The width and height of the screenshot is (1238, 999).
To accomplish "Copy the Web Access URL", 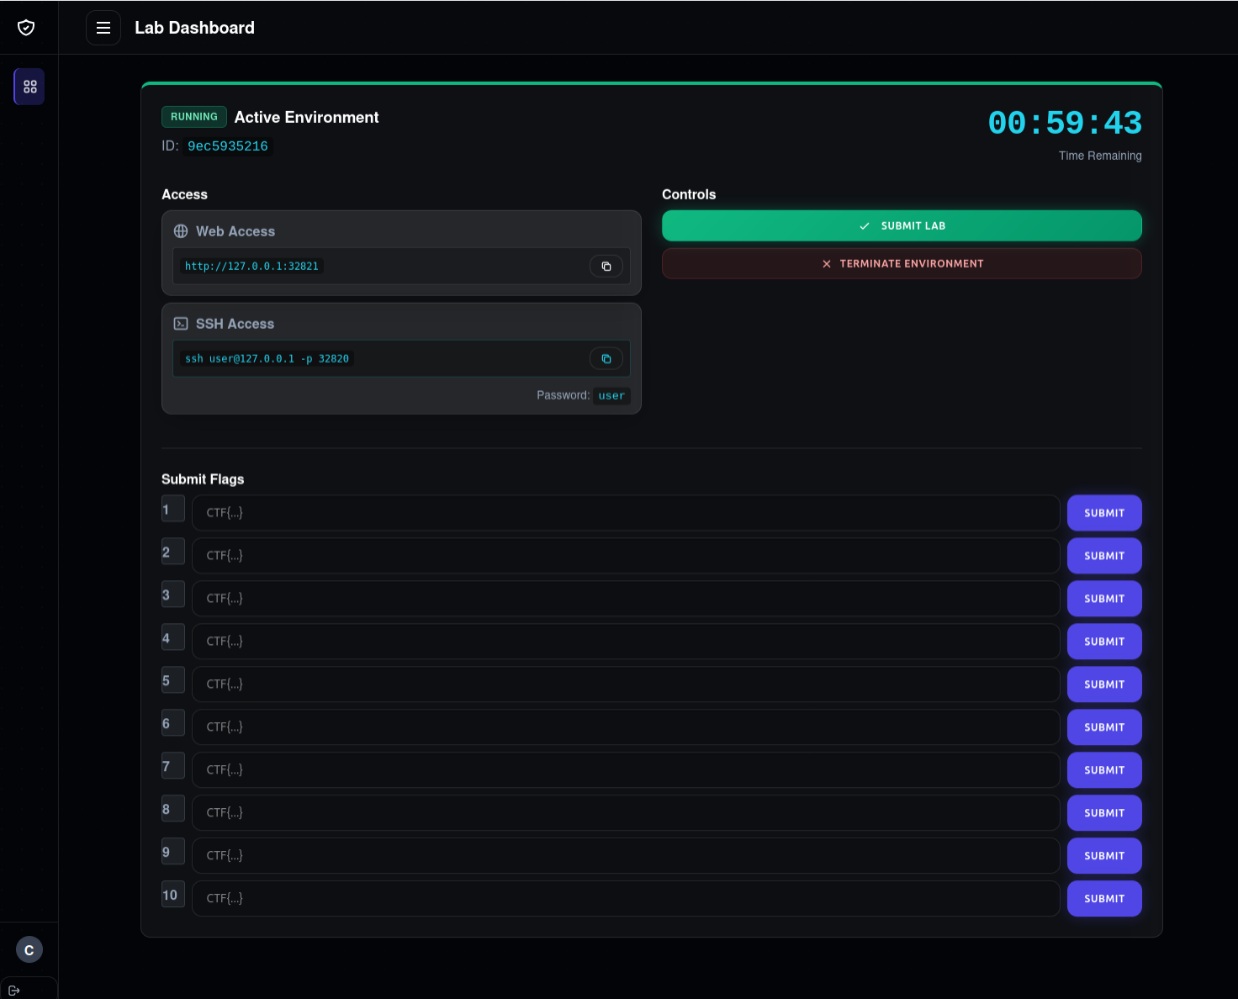I will [x=606, y=266].
